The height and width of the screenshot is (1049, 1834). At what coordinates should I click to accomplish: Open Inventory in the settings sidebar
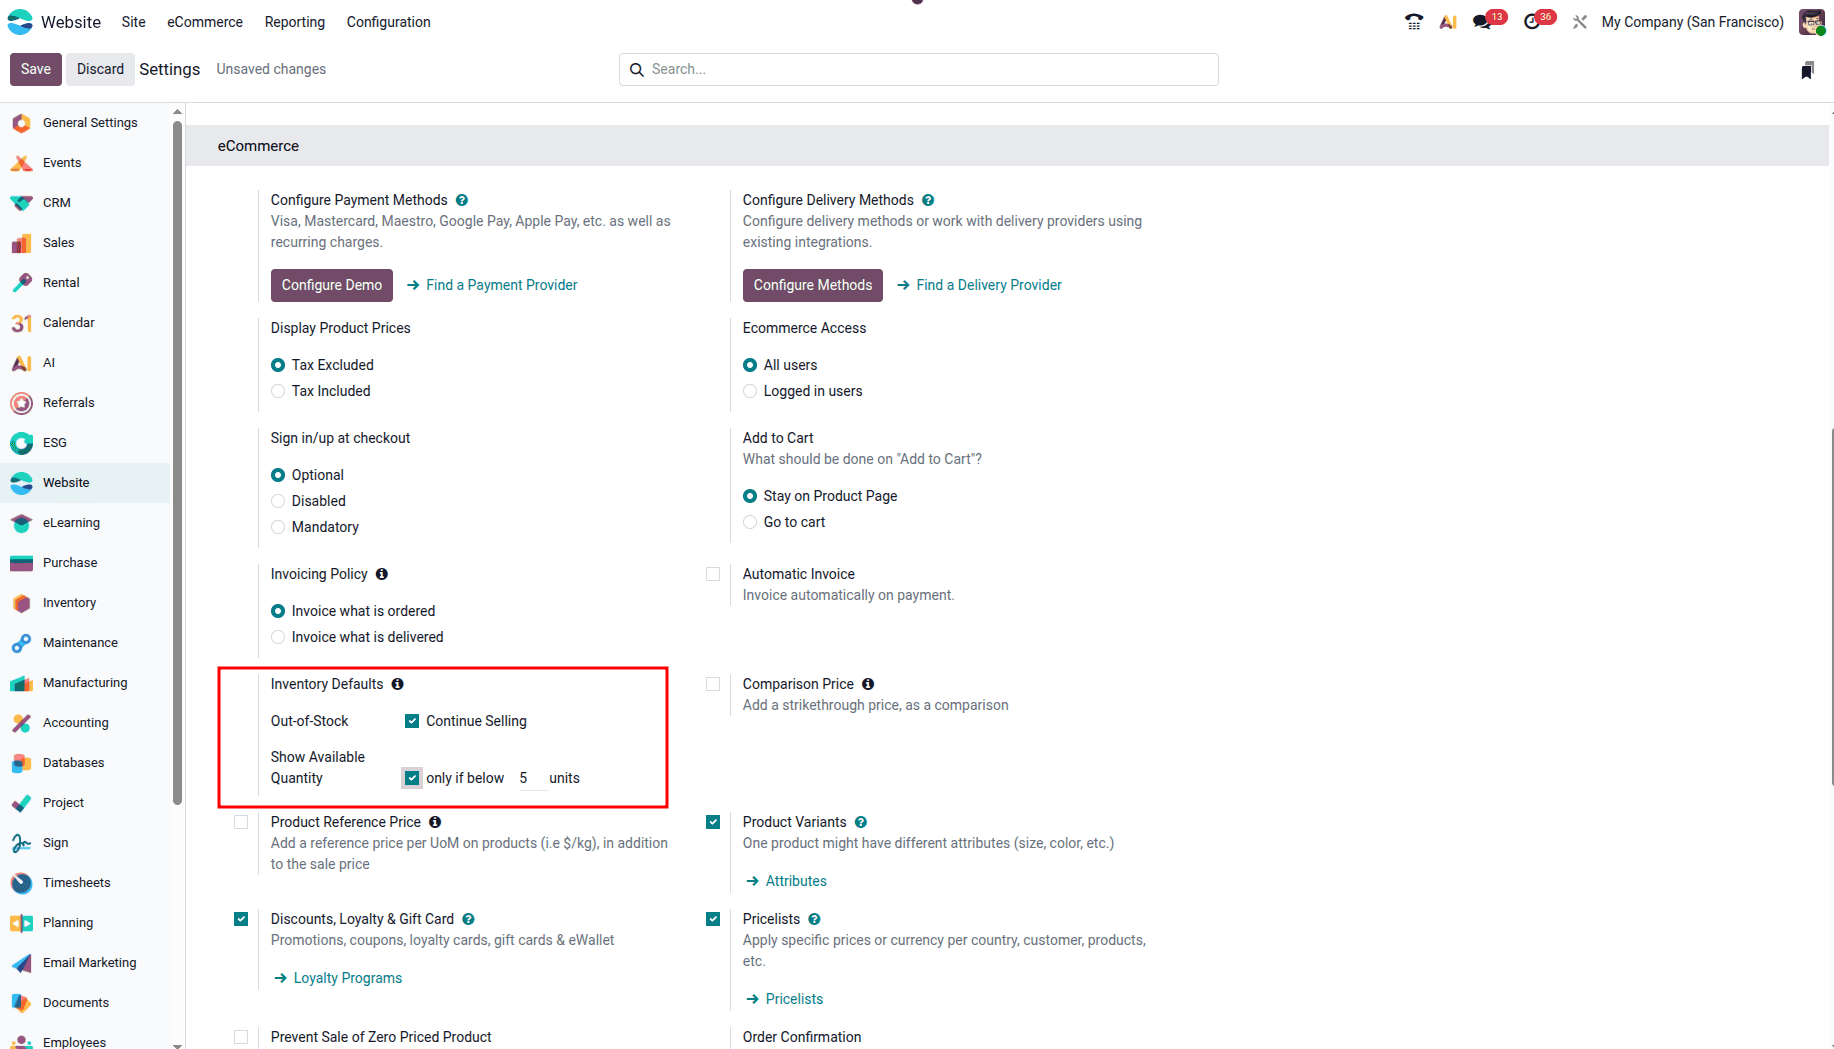(85, 603)
